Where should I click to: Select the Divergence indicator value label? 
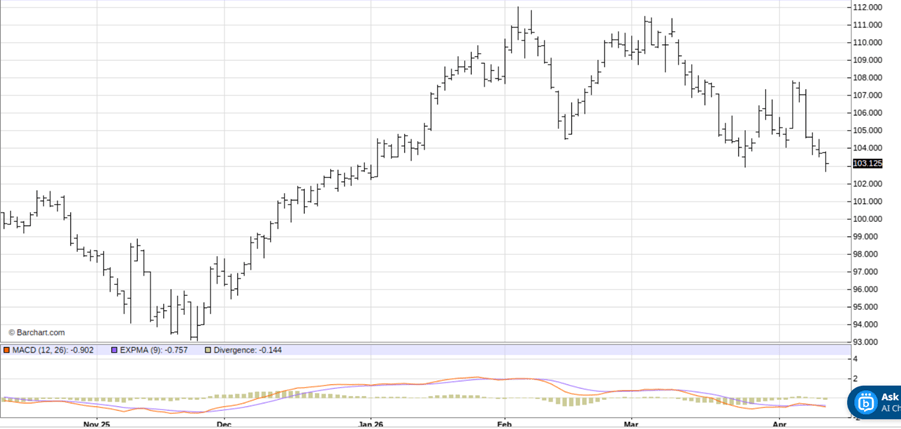coord(248,350)
